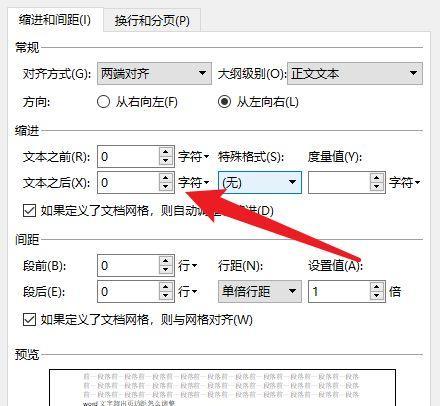The width and height of the screenshot is (440, 406).
Task: Click the 设置值(A) input field
Action: click(339, 291)
